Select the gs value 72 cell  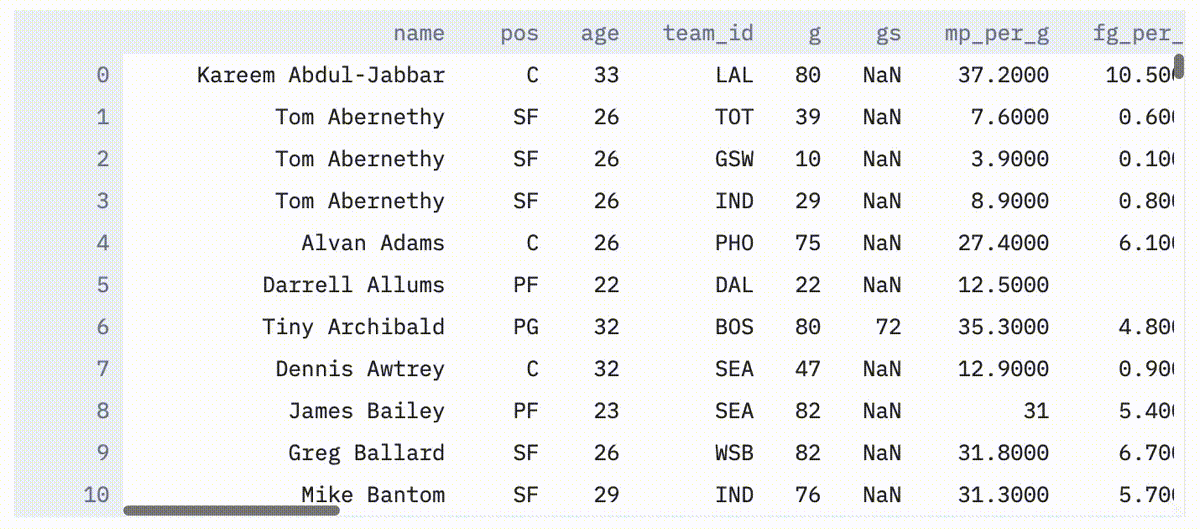coord(888,327)
